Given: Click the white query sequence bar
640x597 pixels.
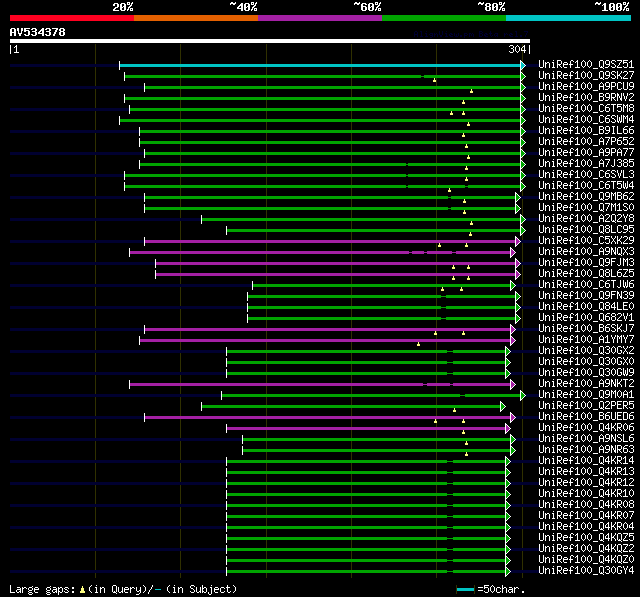Looking at the screenshot, I should [x=270, y=41].
